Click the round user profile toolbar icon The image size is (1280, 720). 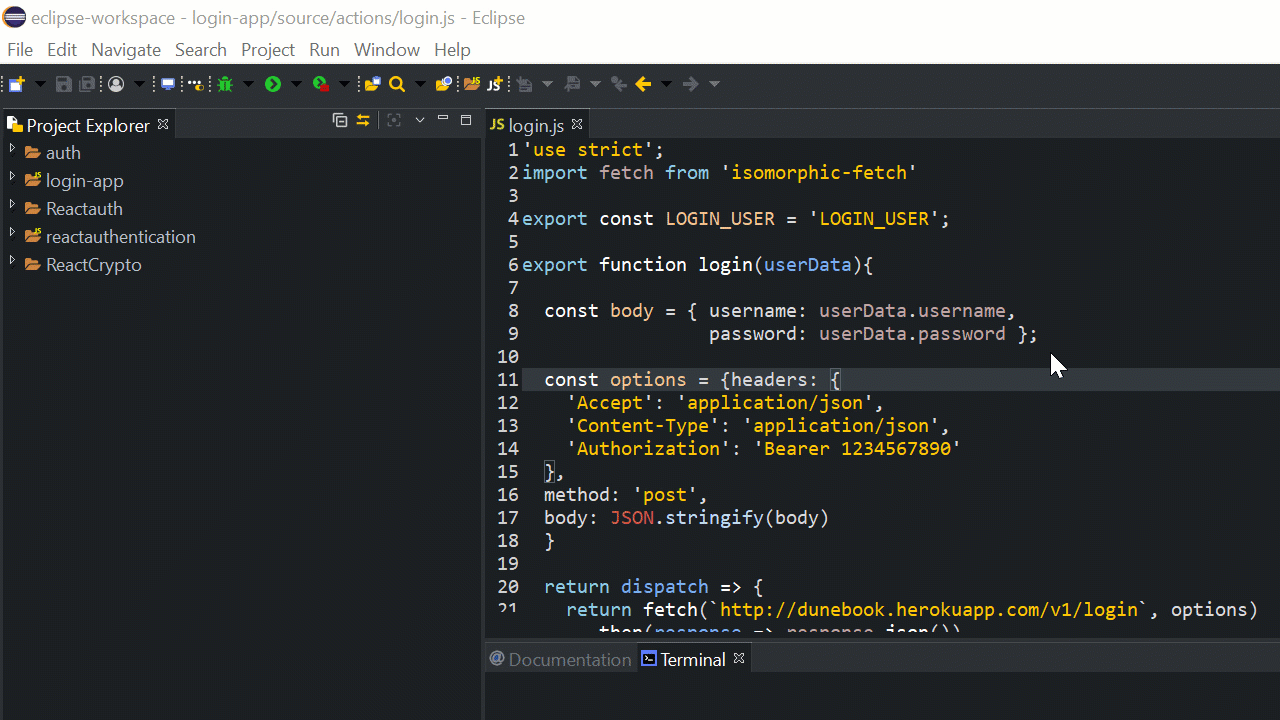coord(116,84)
